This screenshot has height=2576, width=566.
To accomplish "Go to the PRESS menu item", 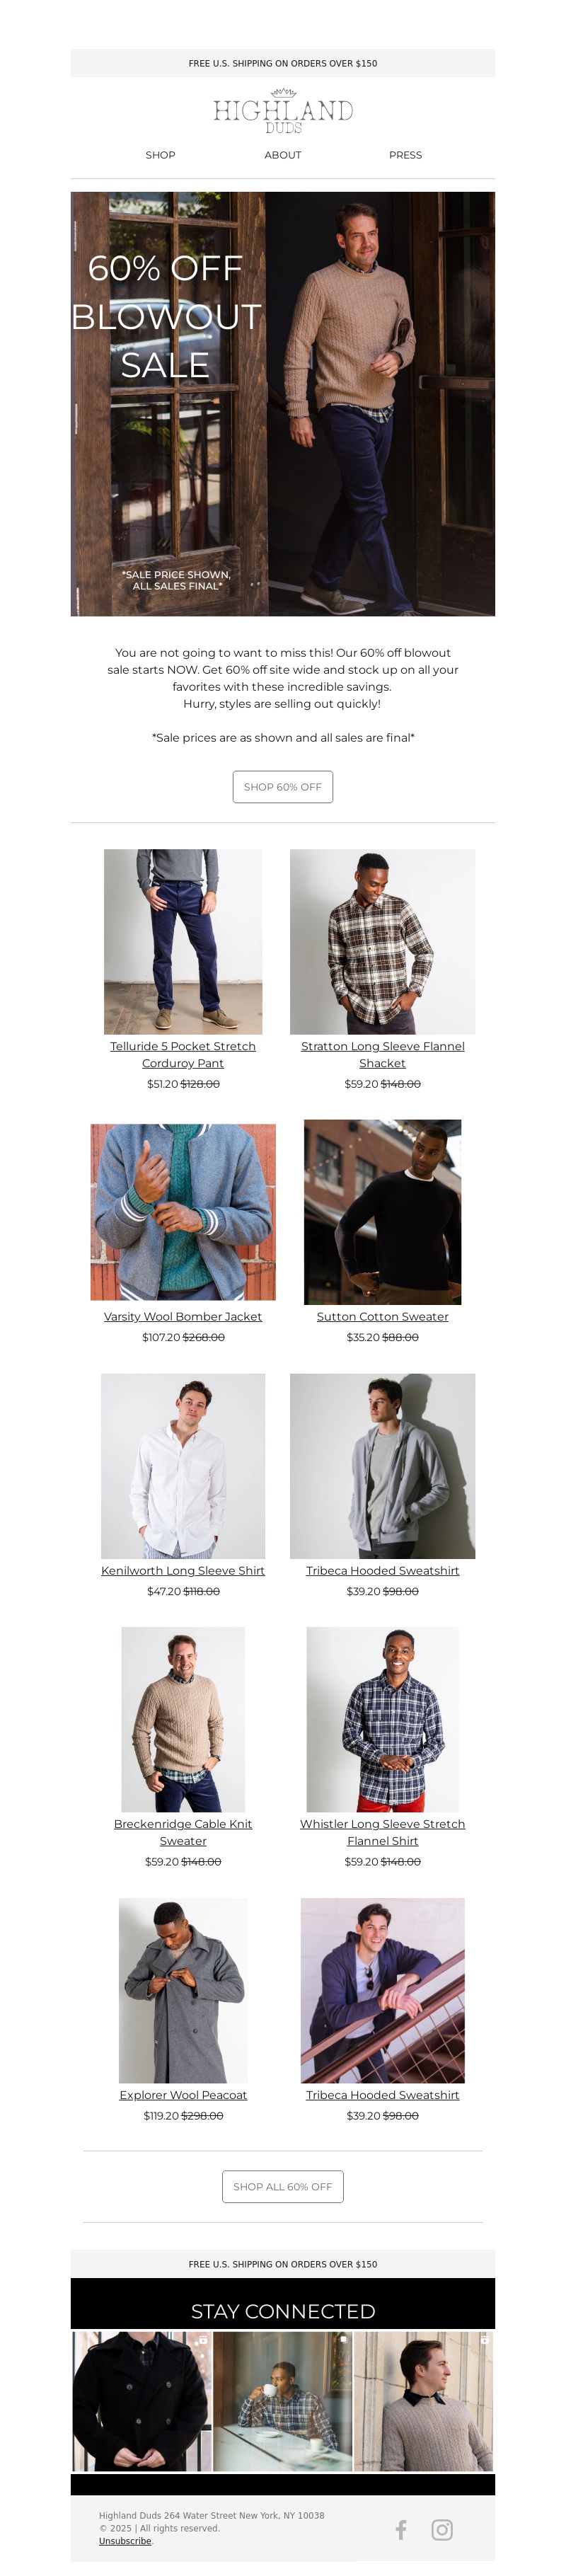I will [405, 155].
